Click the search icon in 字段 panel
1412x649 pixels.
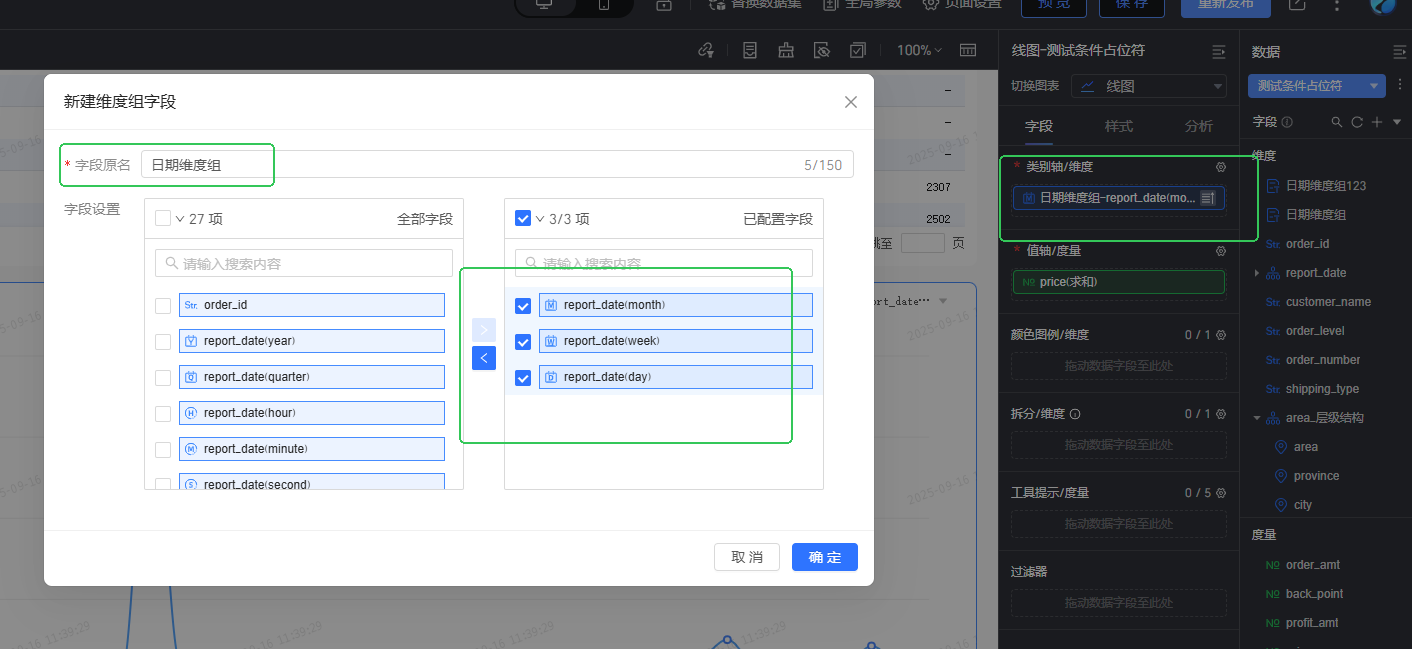[1337, 122]
